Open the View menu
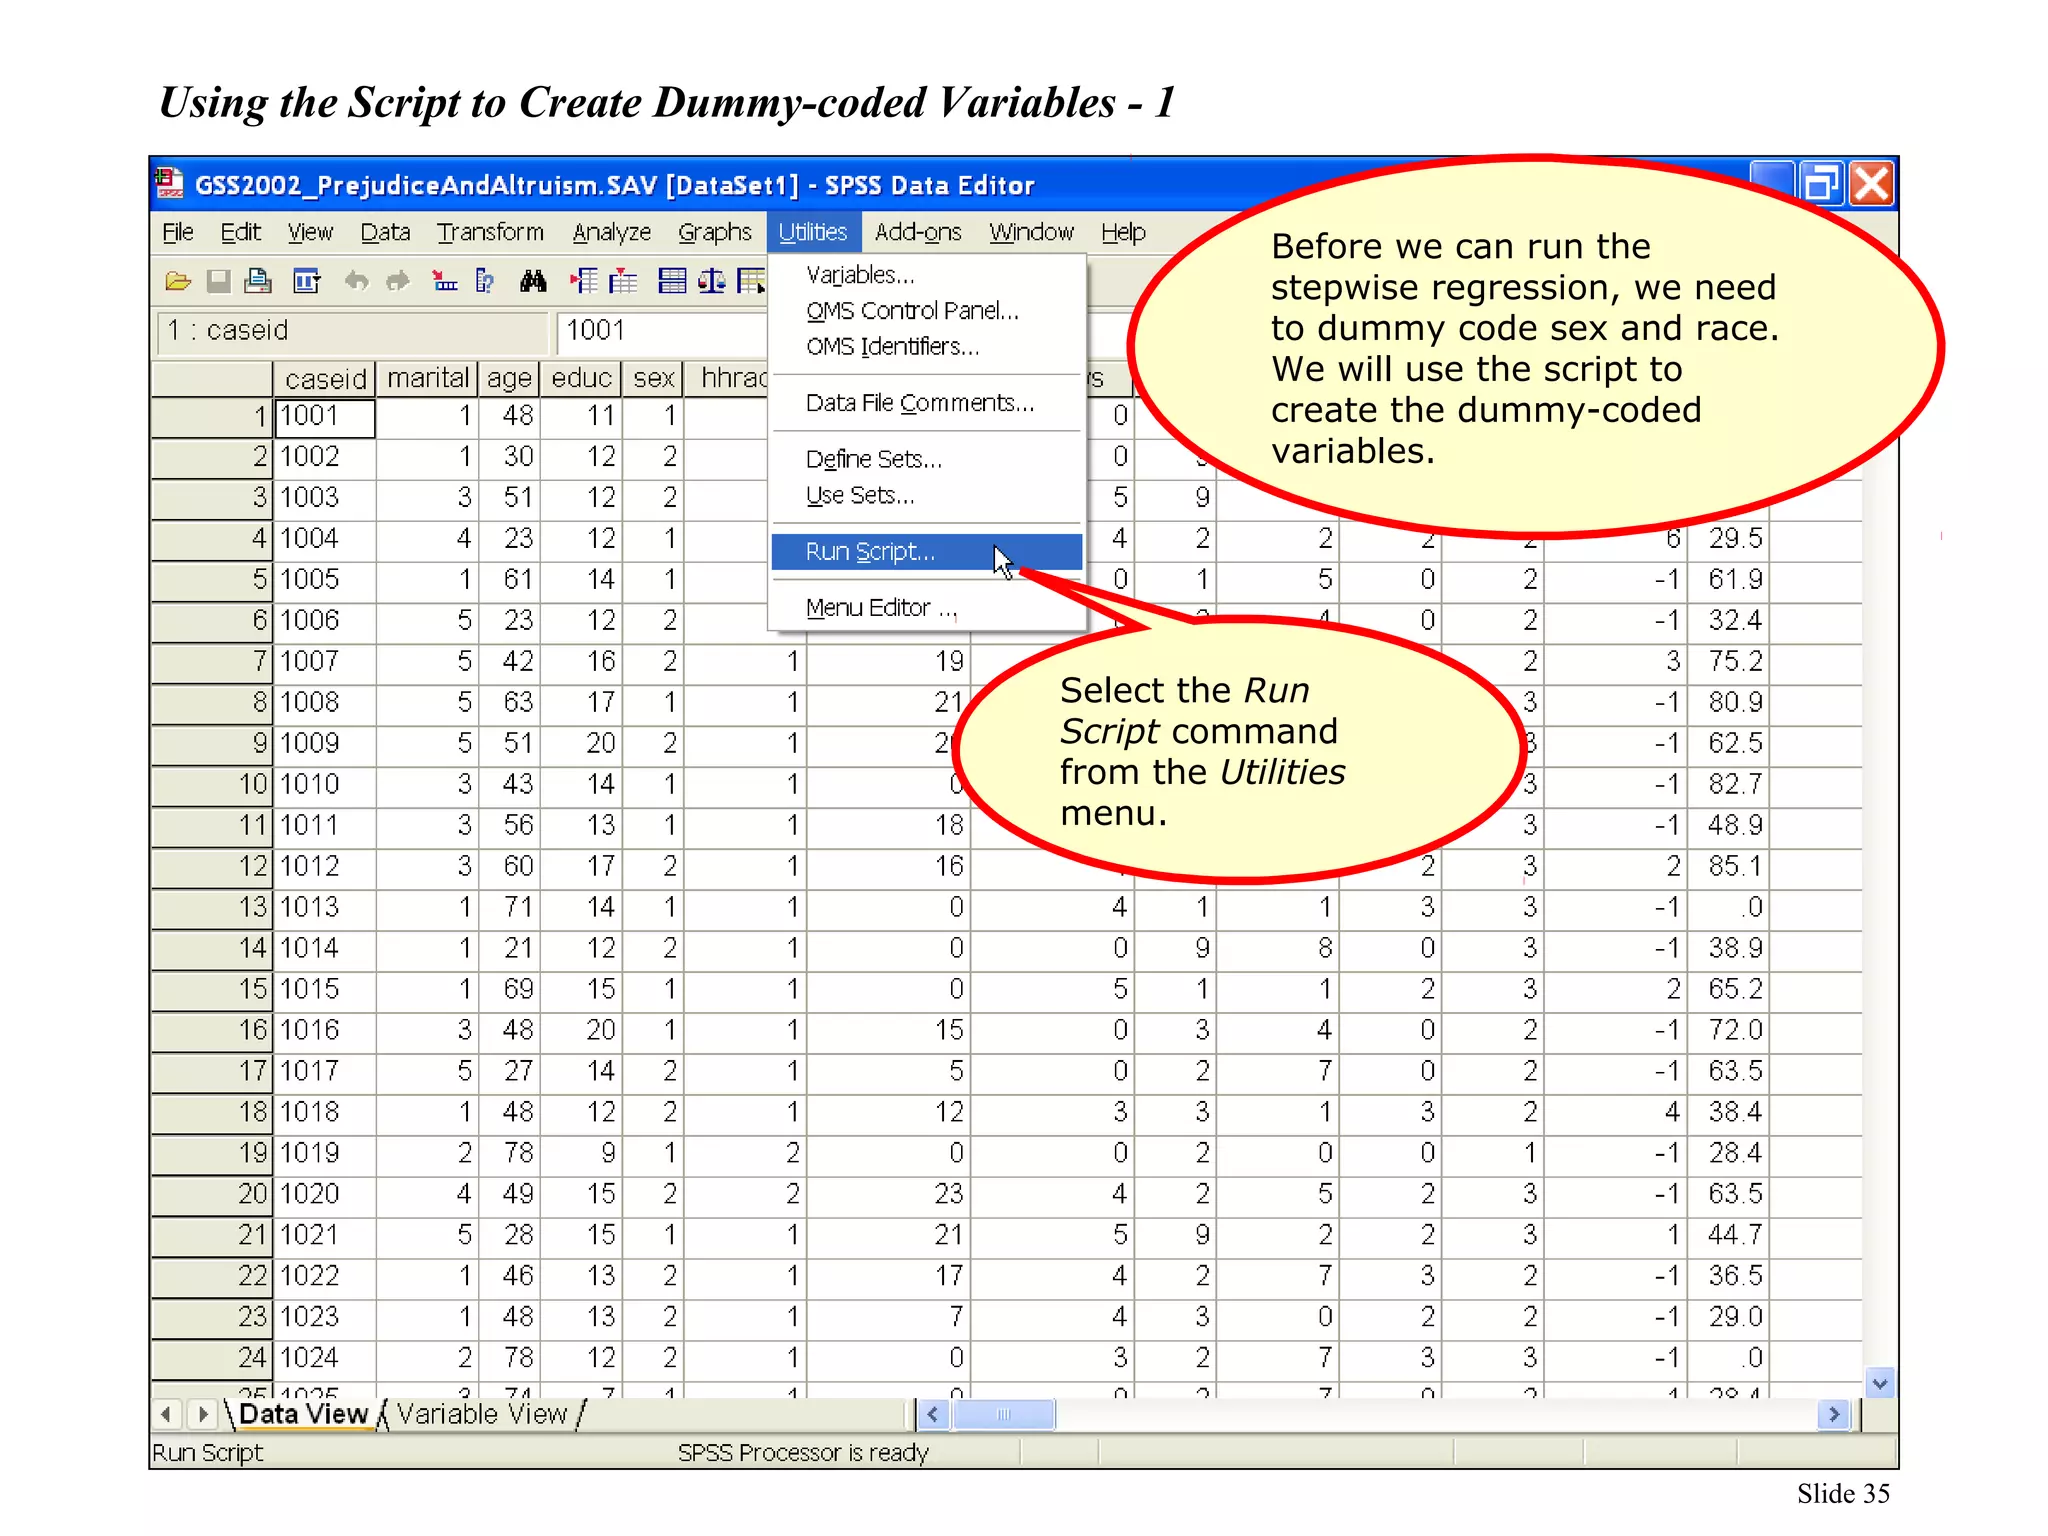 tap(310, 233)
